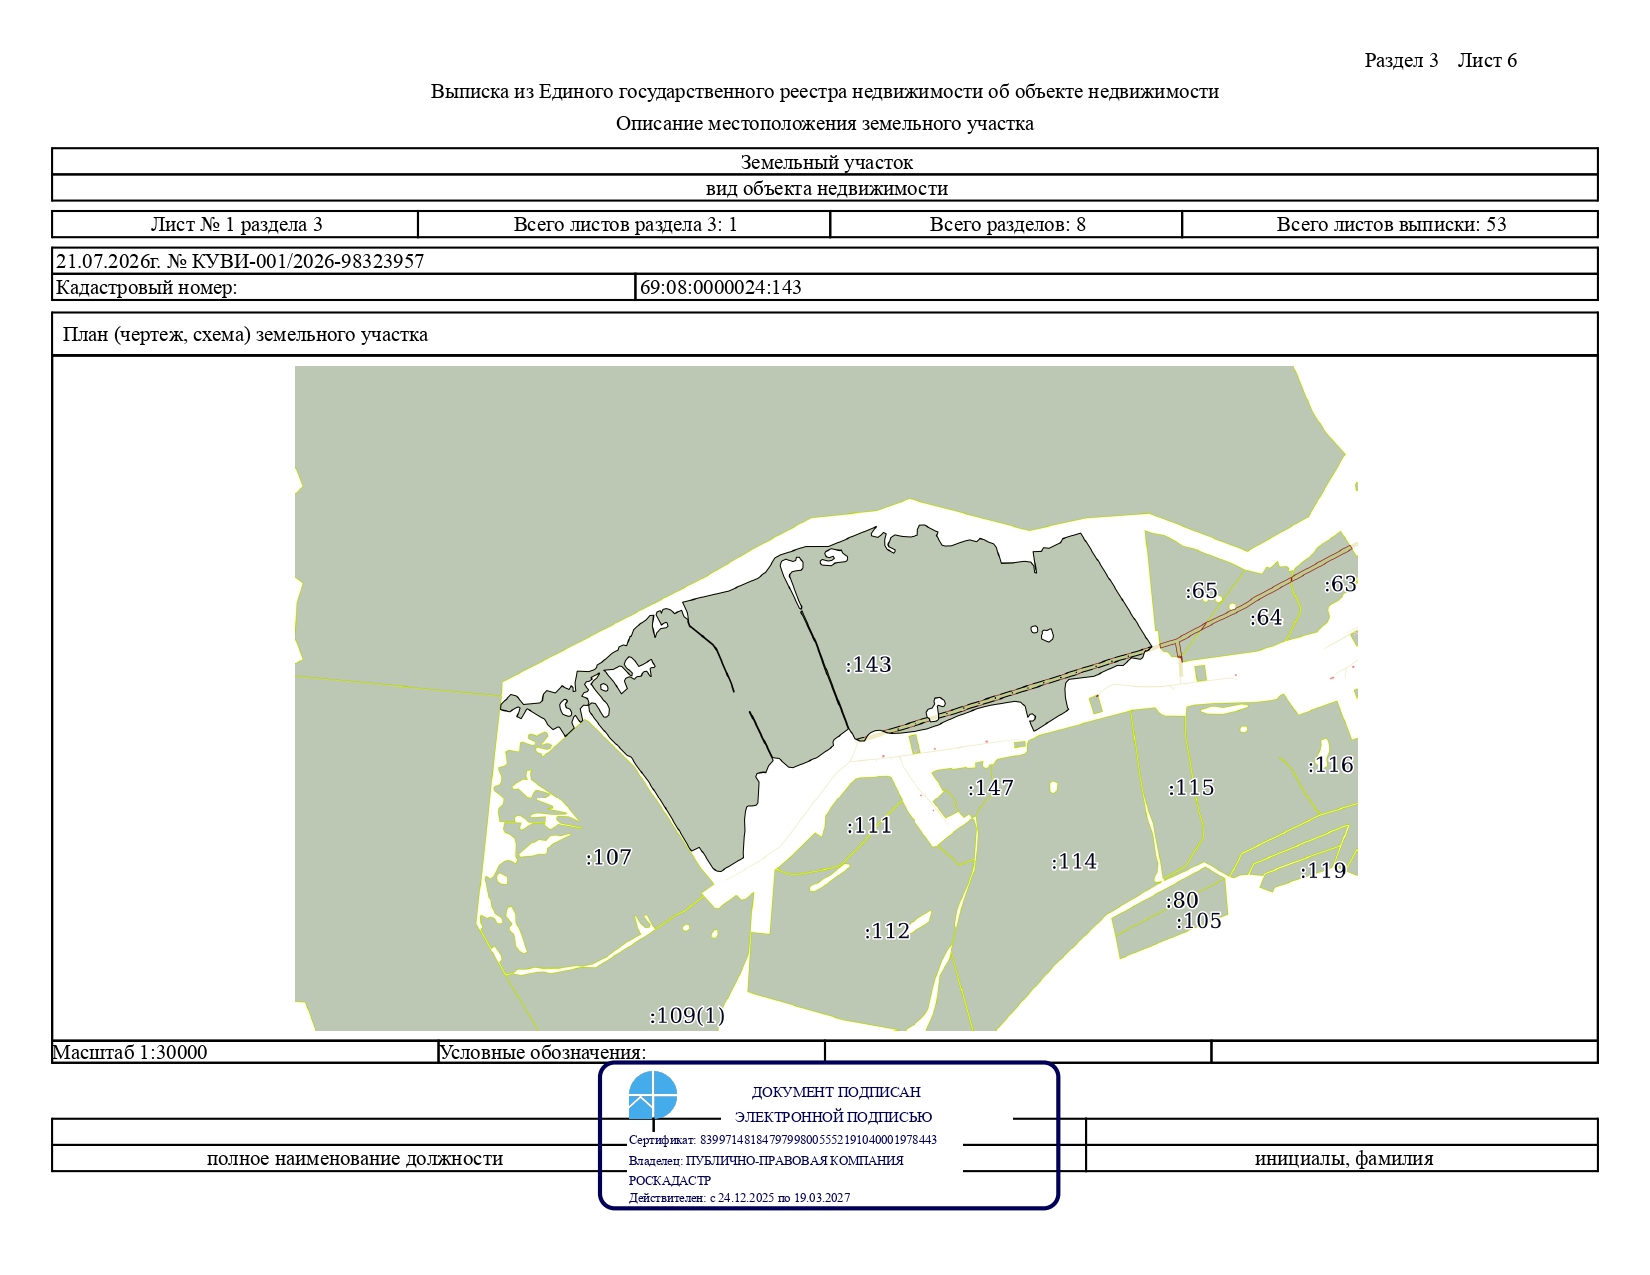The image size is (1650, 1275).
Task: Click parcel label :80
Action: 1182,900
